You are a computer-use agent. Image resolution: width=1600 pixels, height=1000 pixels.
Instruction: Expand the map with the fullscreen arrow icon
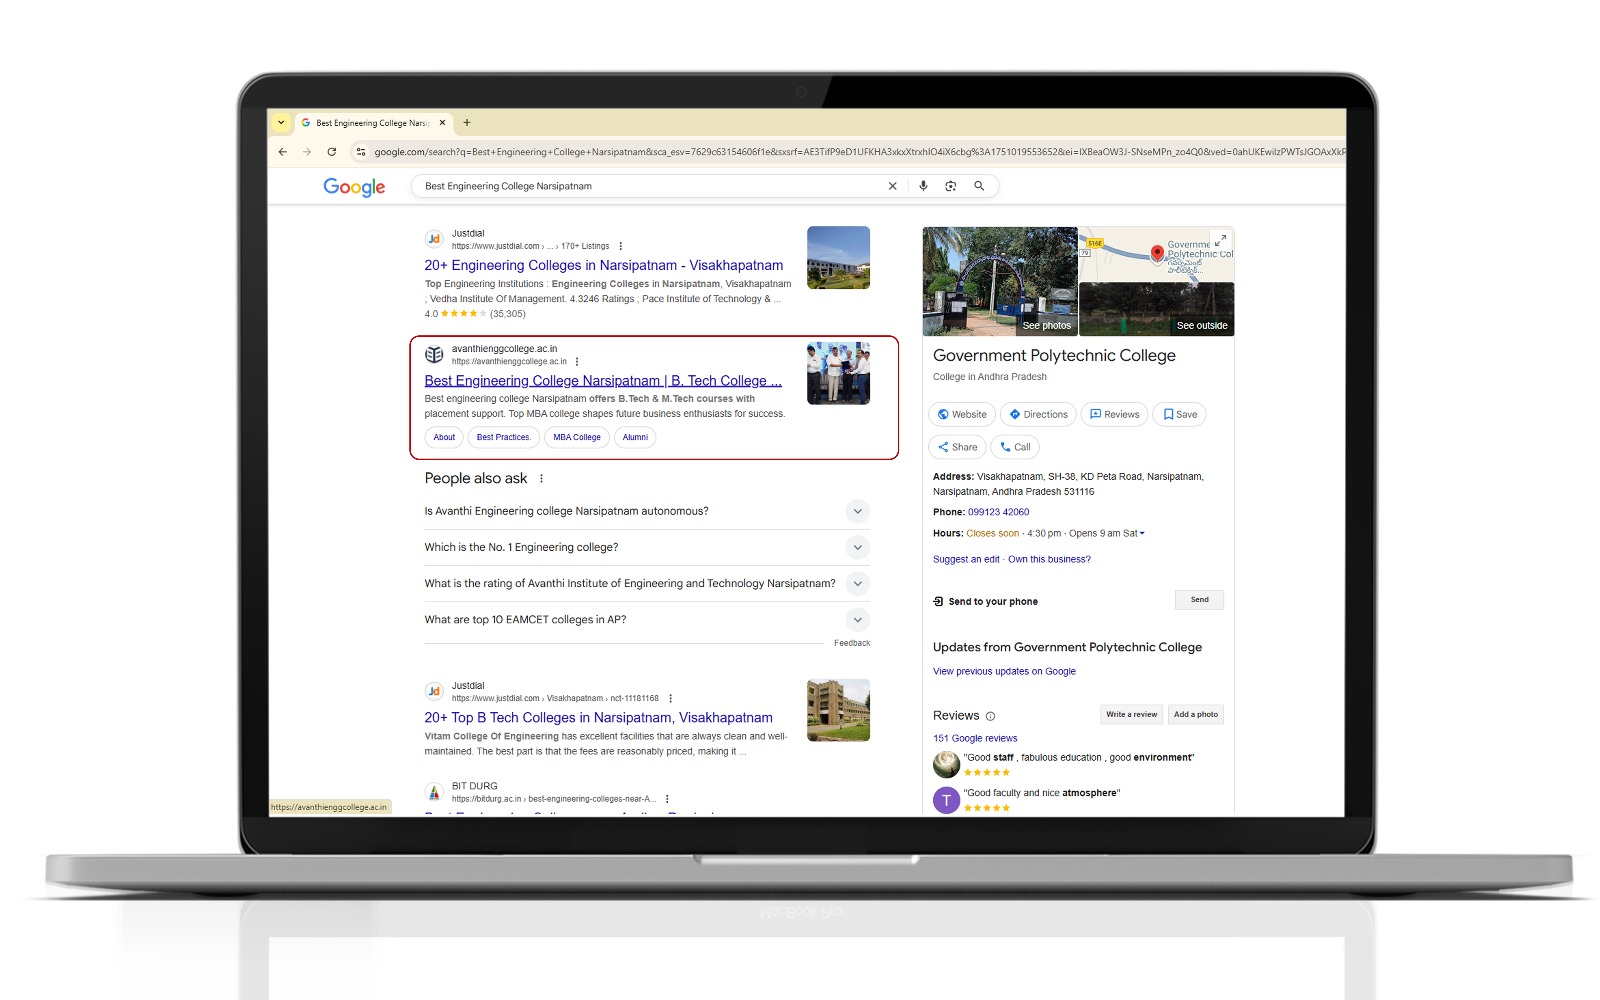coord(1220,240)
